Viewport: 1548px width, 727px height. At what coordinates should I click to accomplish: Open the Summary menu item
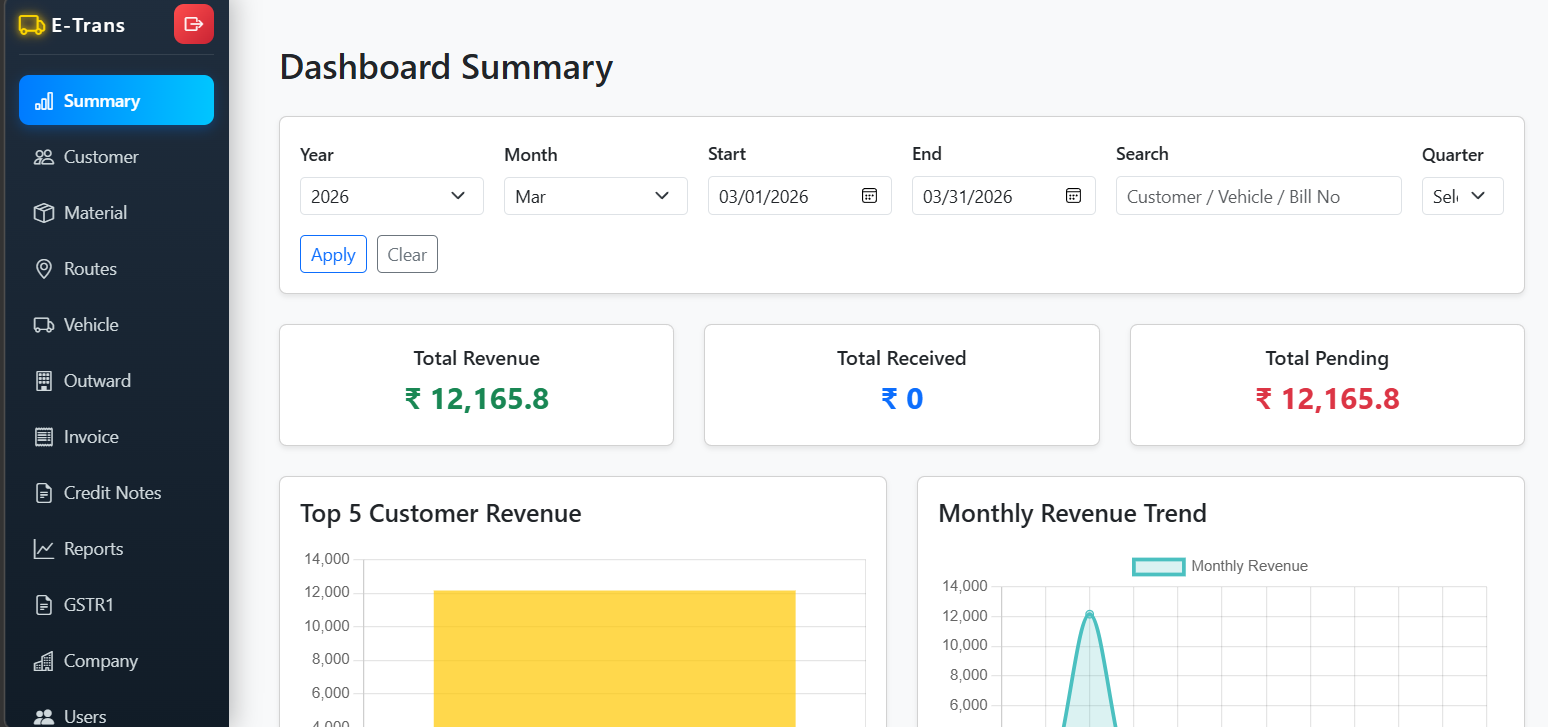click(116, 100)
